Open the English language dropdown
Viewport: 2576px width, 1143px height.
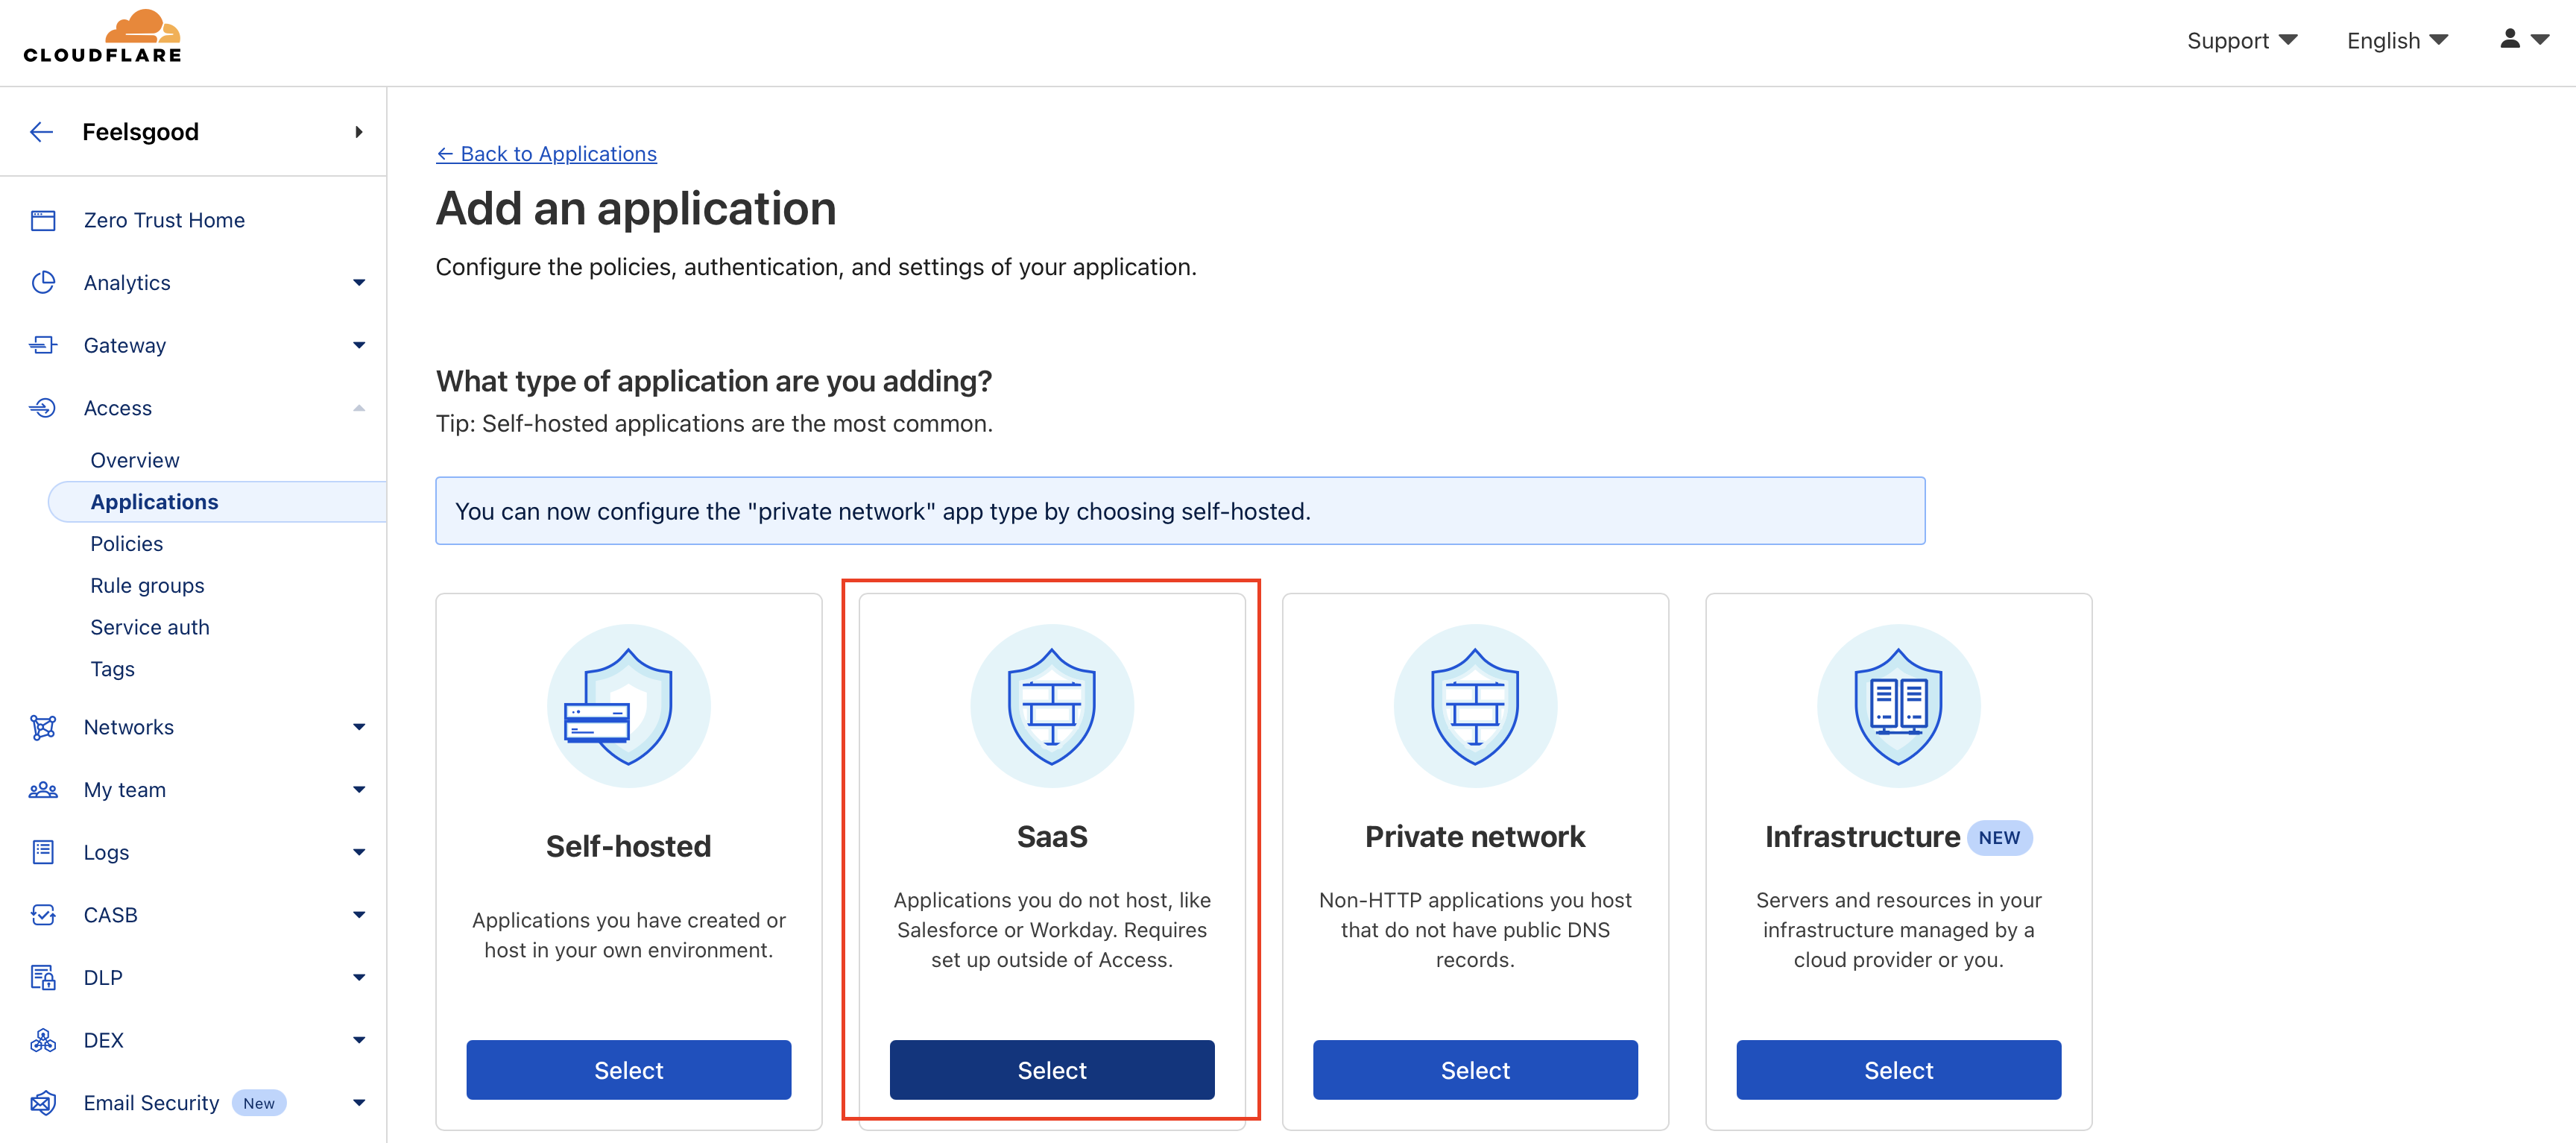pyautogui.click(x=2397, y=41)
